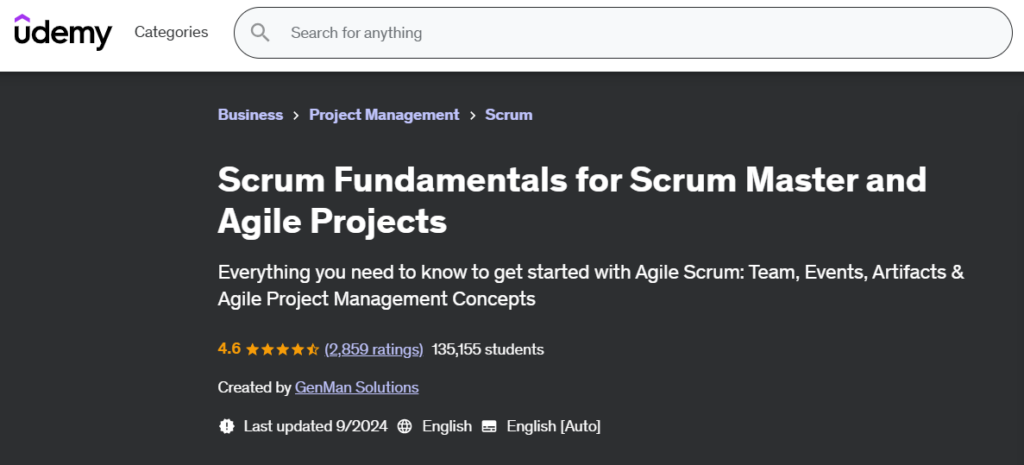Click the globe language icon
1024x465 pixels.
click(405, 426)
